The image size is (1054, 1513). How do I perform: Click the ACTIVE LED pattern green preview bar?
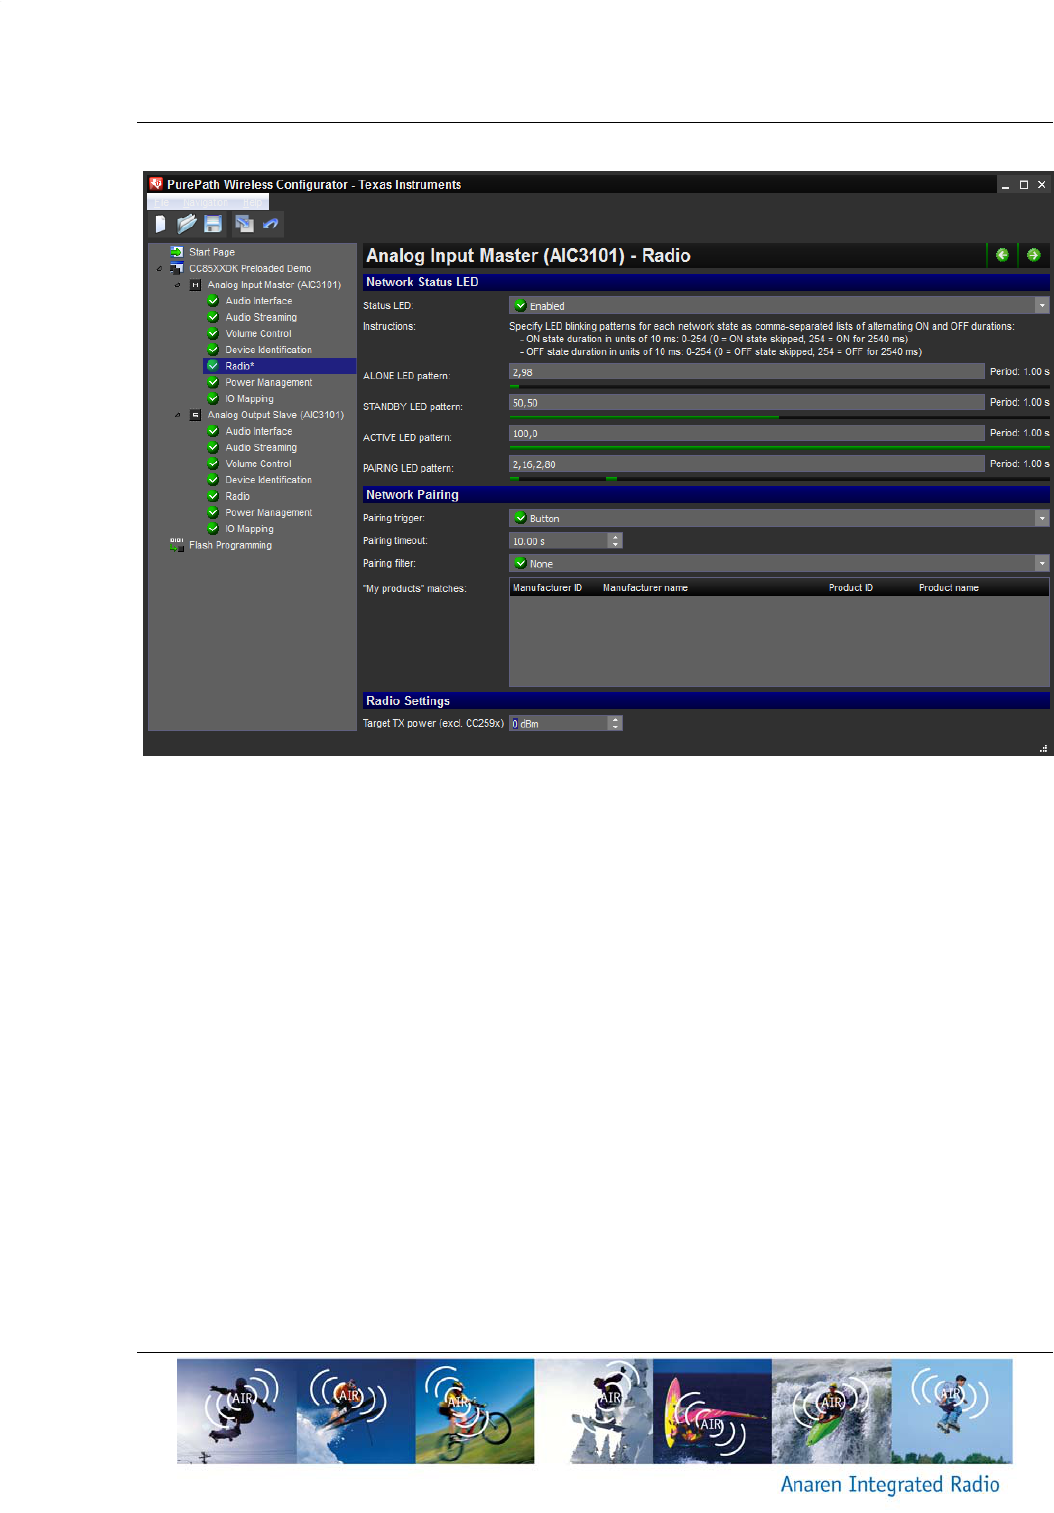(779, 448)
